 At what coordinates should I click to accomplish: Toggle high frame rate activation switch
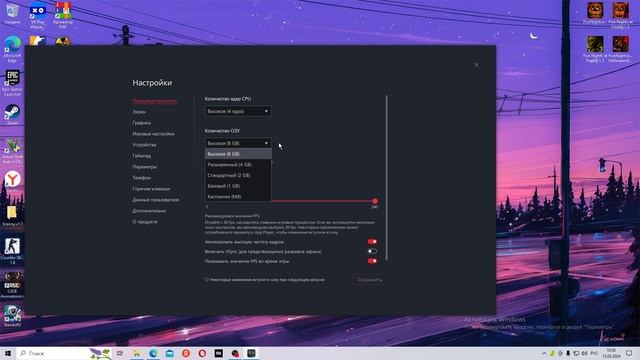[372, 242]
